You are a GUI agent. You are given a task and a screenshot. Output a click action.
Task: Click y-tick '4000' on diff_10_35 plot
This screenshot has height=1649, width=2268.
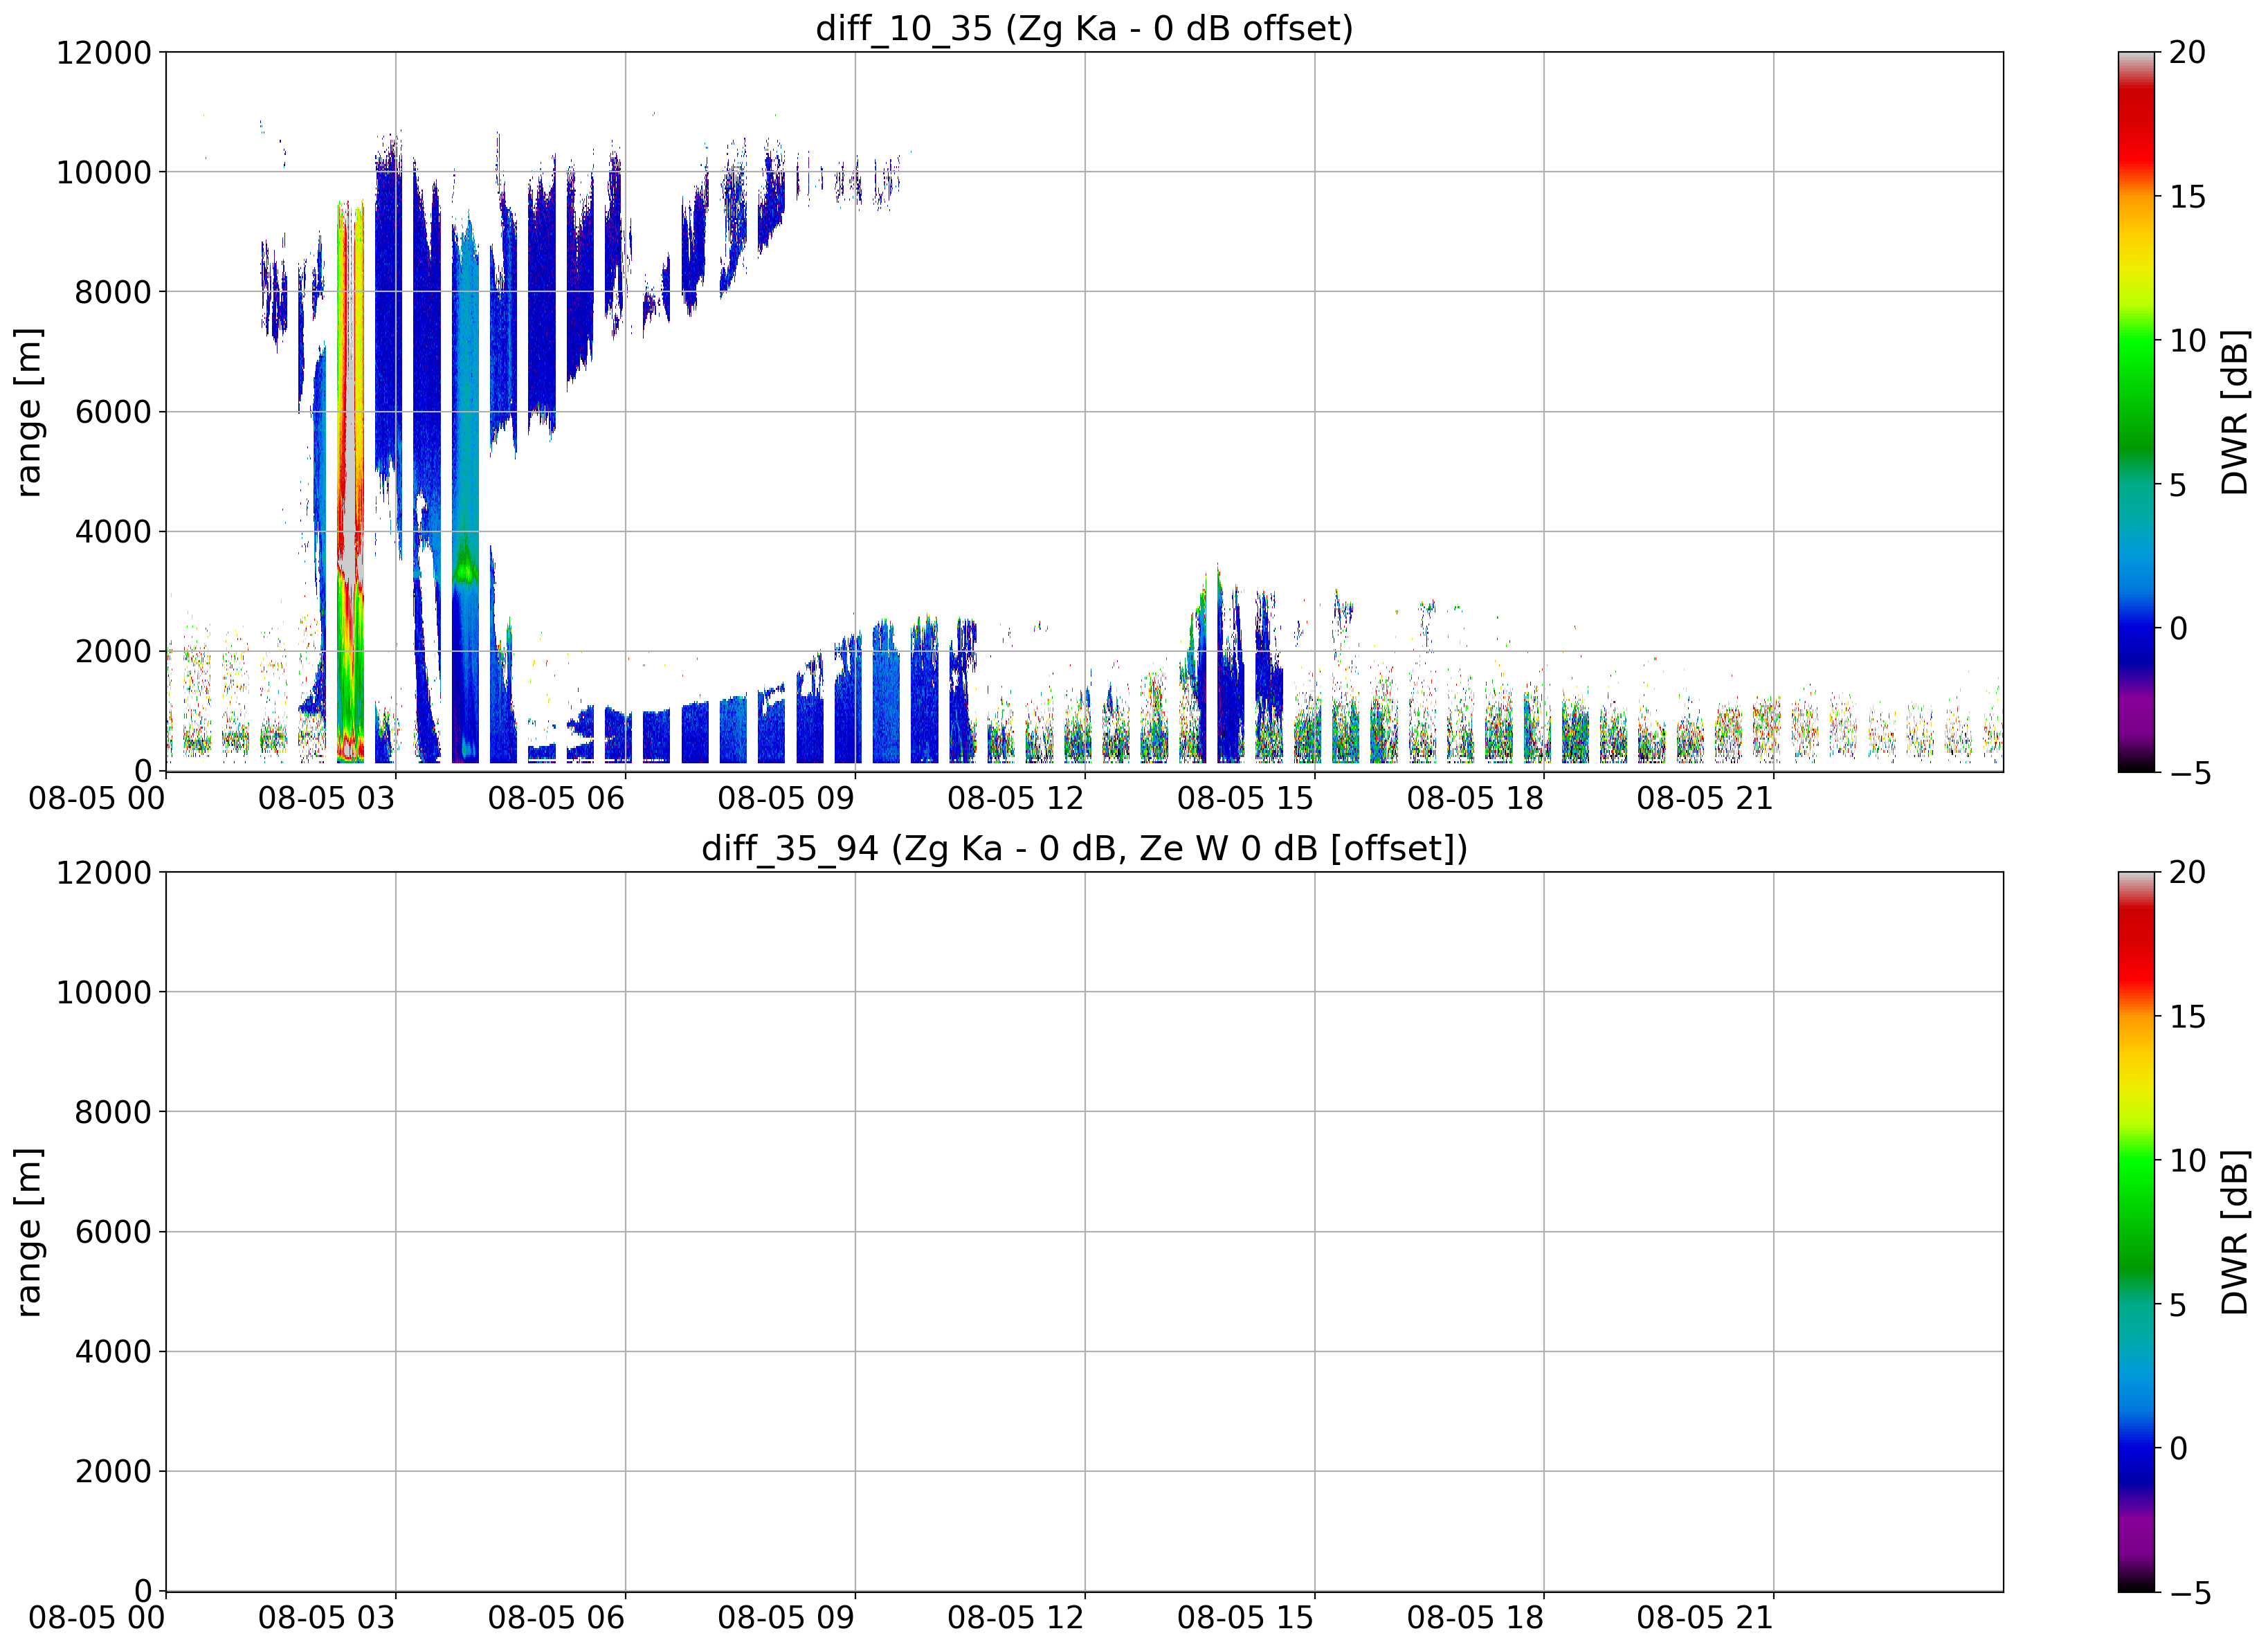coord(113,531)
